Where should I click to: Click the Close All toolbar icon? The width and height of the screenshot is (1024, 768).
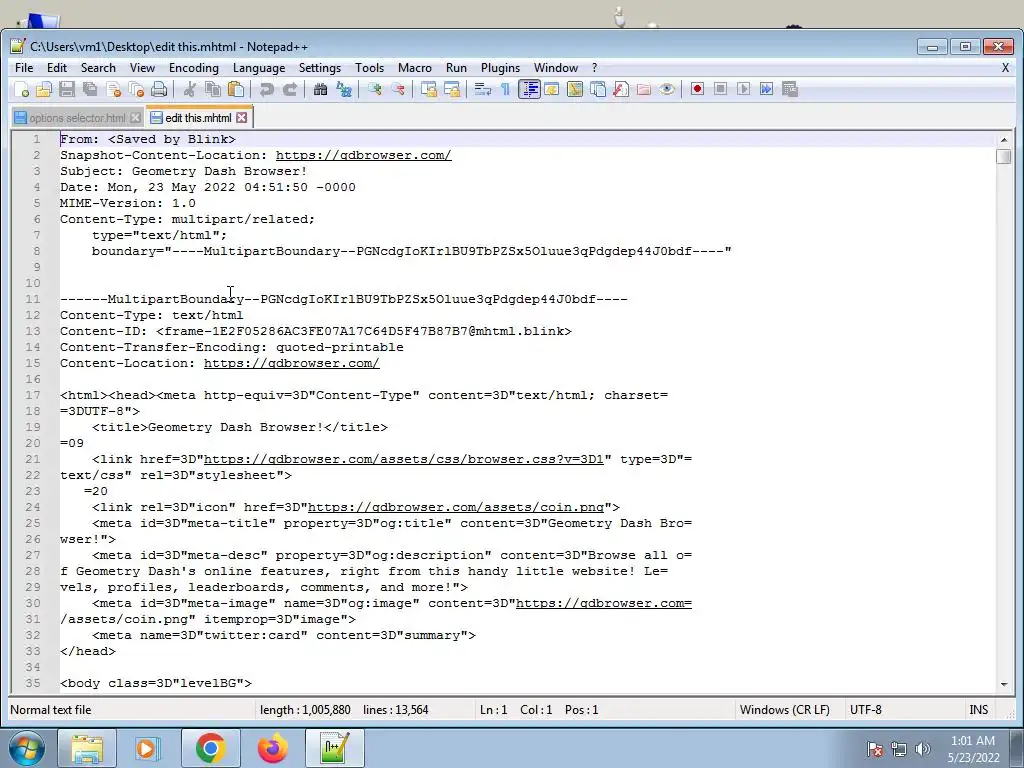(136, 89)
